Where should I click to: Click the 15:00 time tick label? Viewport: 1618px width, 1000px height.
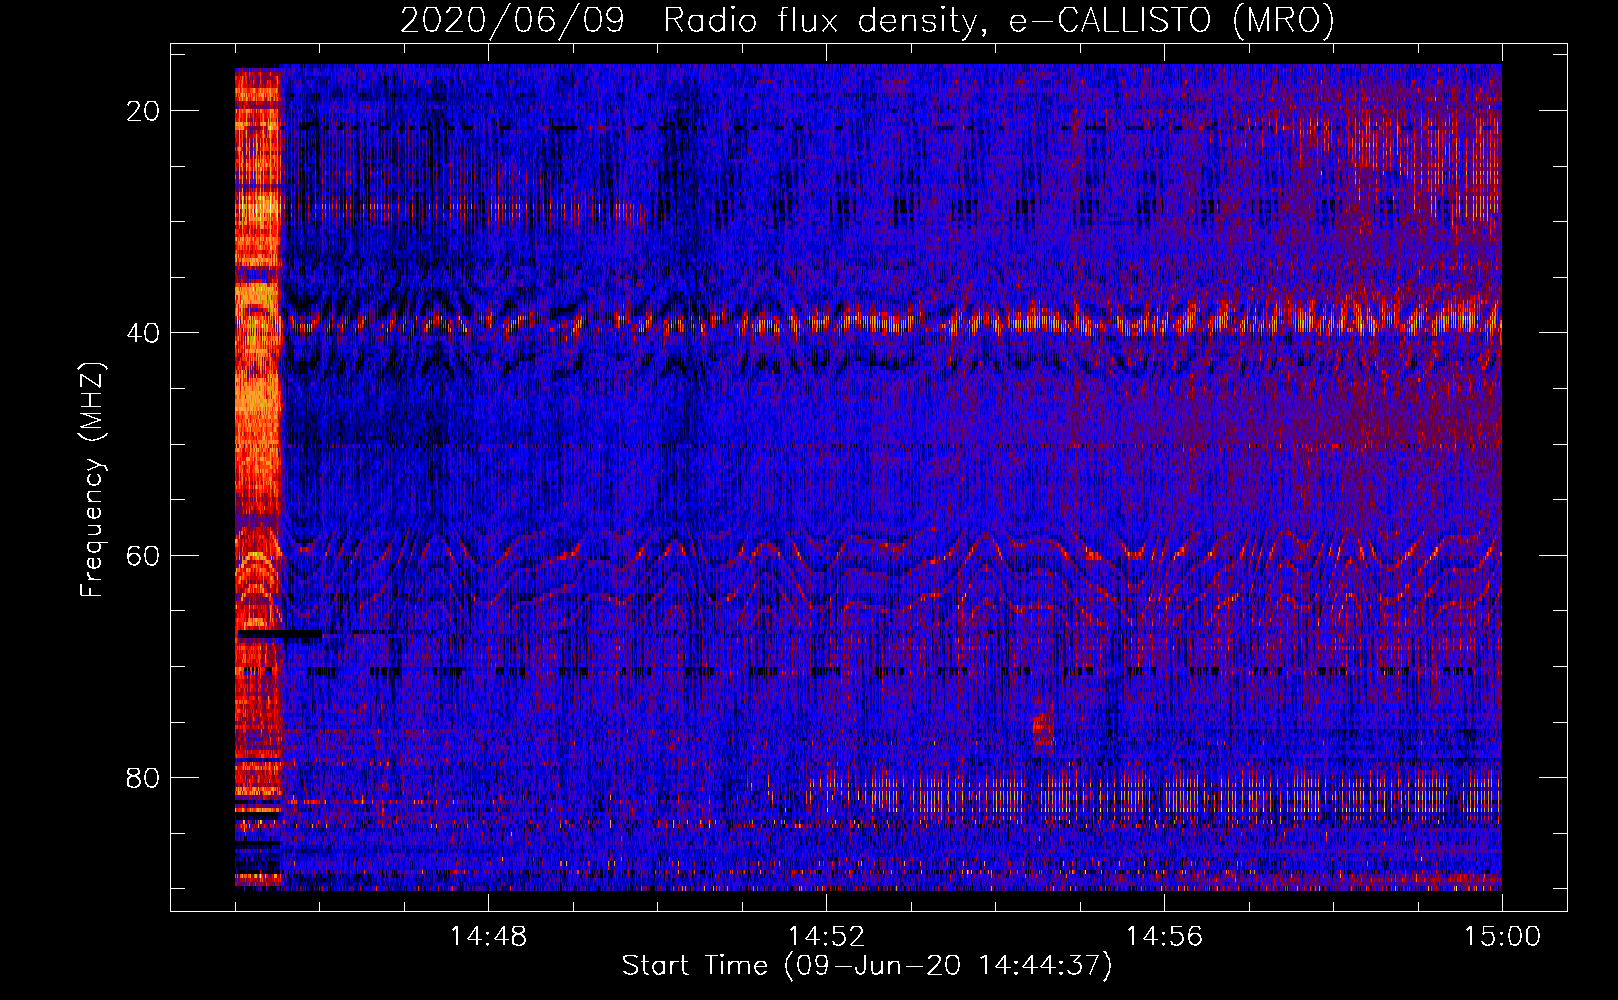(x=1502, y=937)
